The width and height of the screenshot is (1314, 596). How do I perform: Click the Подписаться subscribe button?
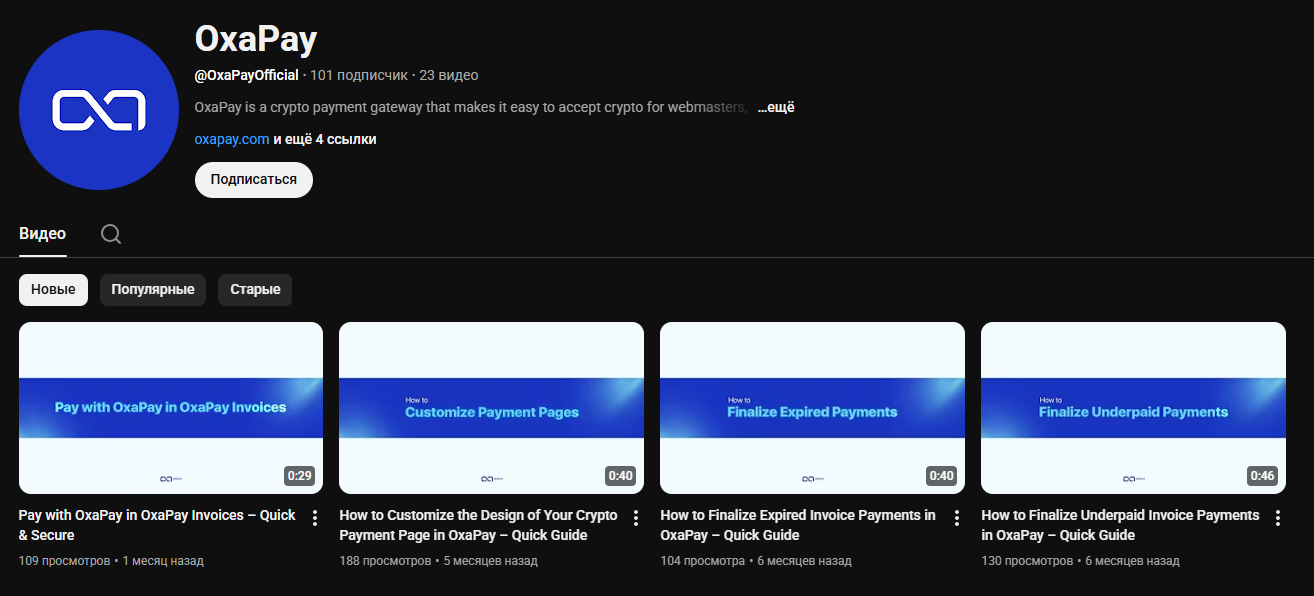click(254, 180)
